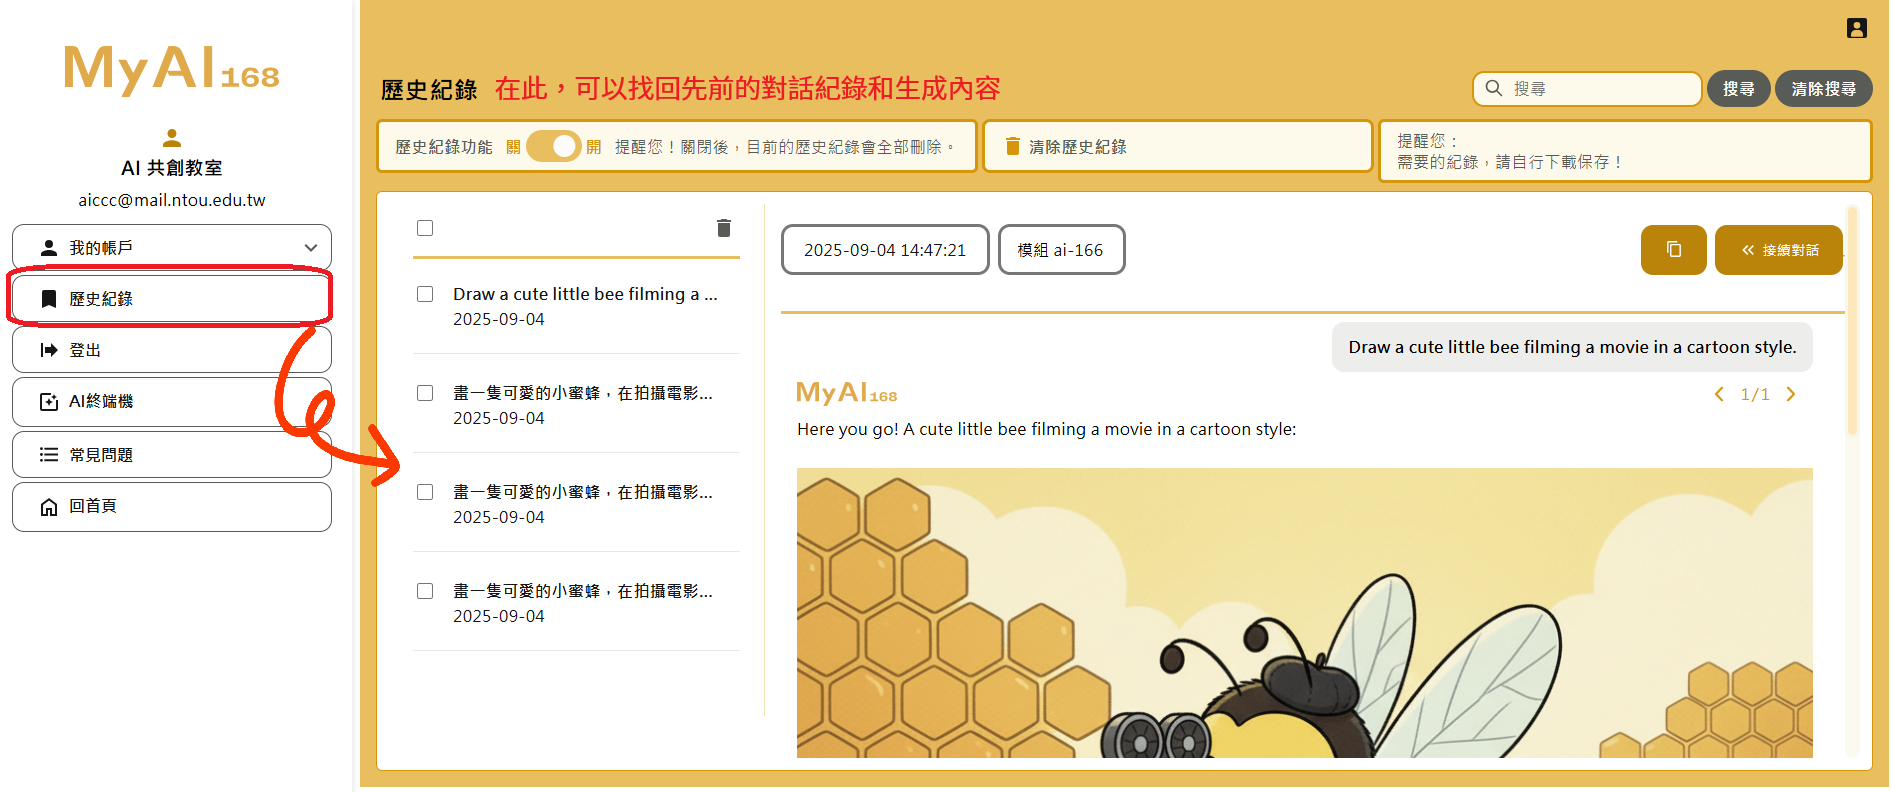Screen dimensions: 1891x792
Task: Click the user profile icon at top right
Action: click(x=1856, y=28)
